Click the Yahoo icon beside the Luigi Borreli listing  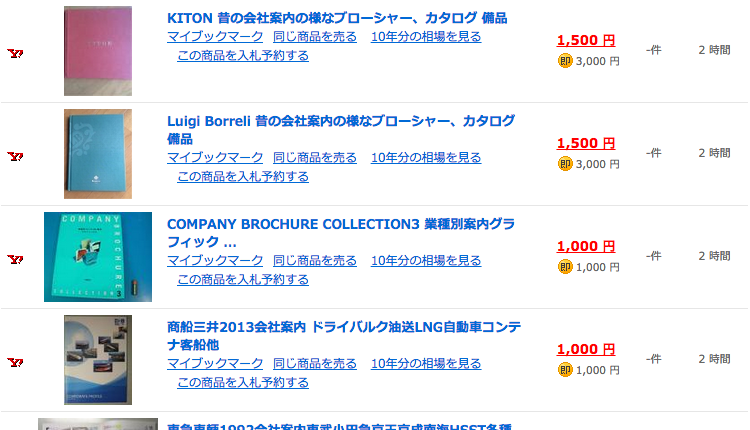[15, 157]
